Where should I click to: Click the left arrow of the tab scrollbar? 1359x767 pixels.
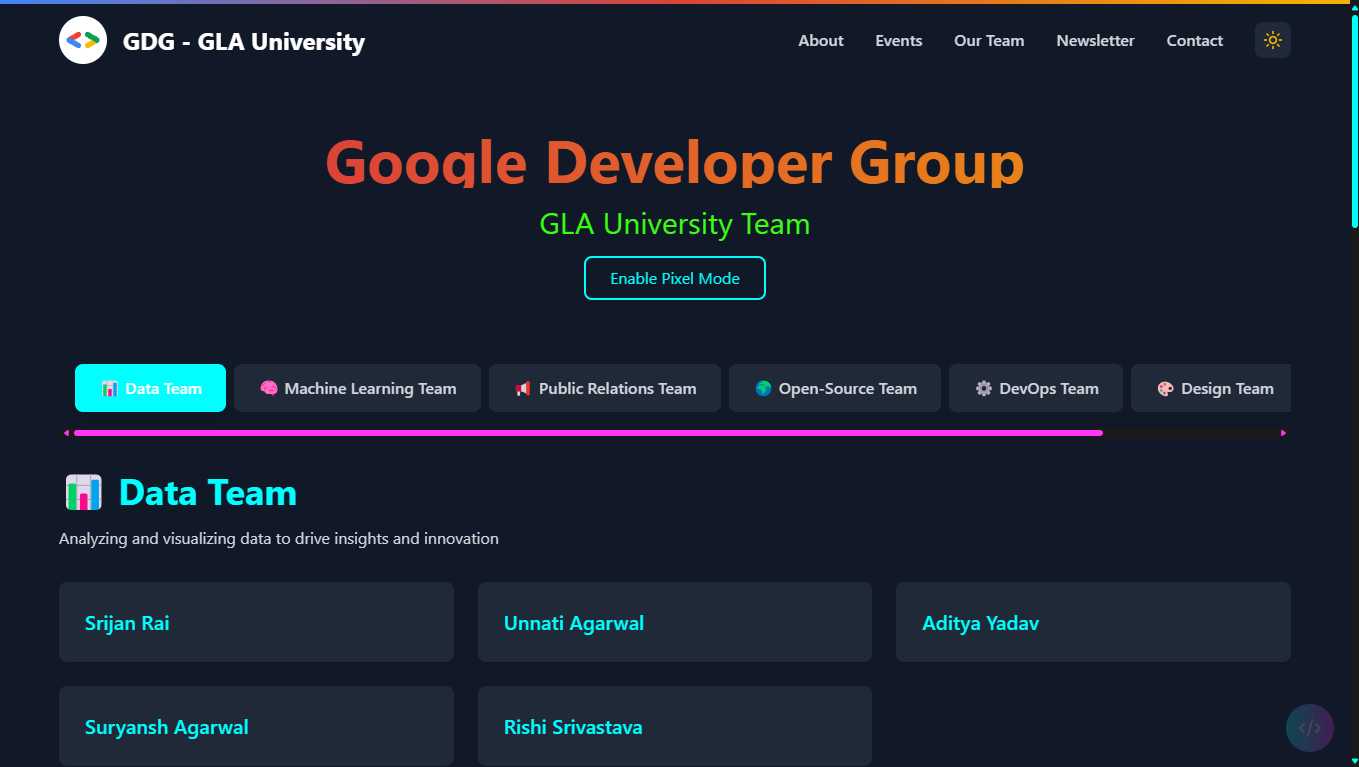[66, 433]
